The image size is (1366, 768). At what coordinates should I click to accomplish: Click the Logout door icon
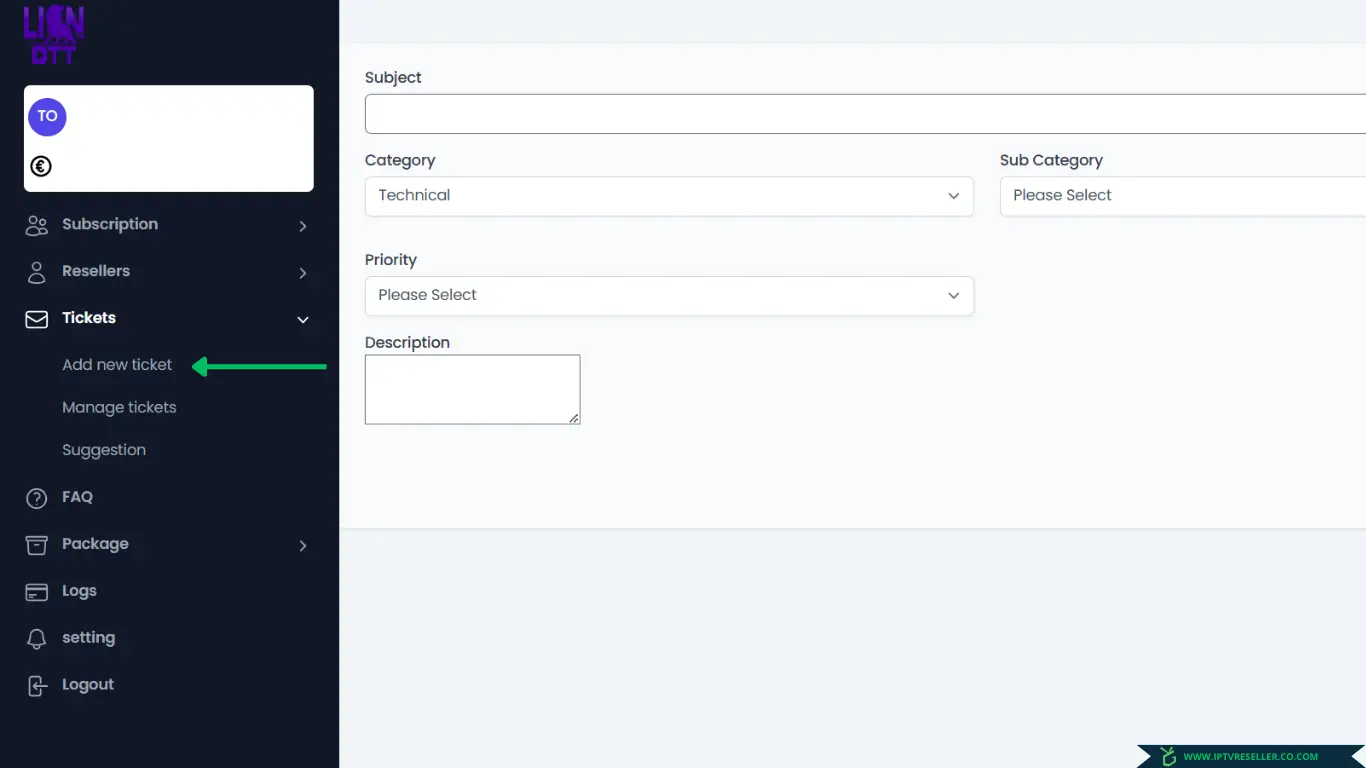point(37,686)
